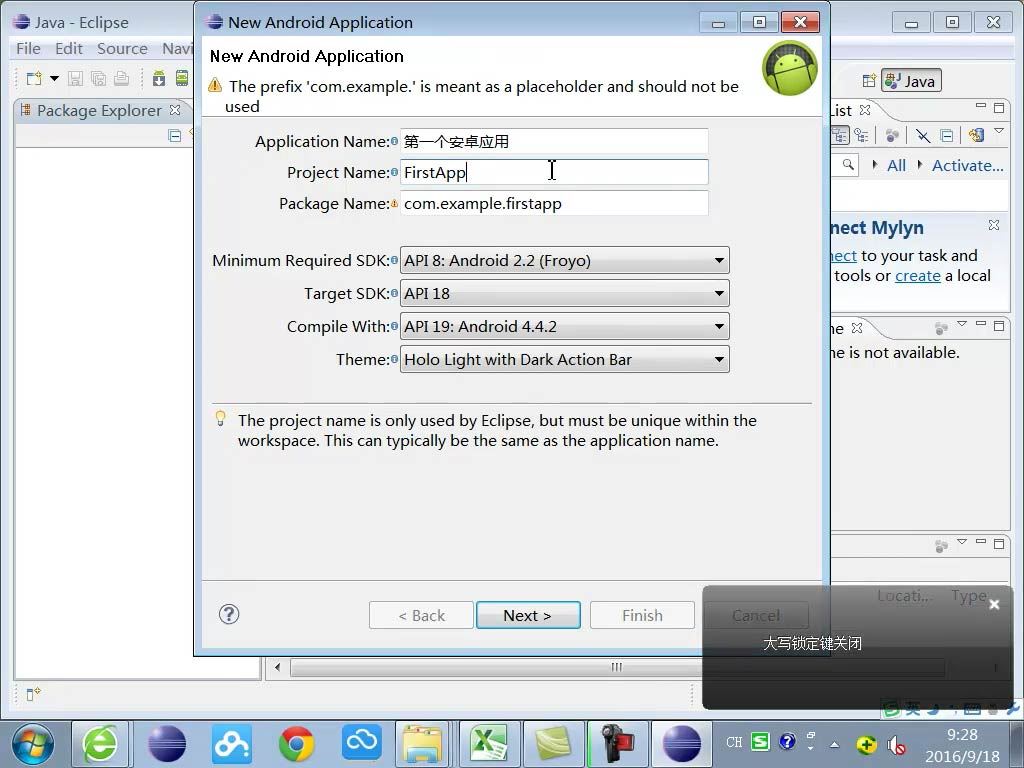
Task: Toggle Hide Completed Tasks icon
Action: 923,135
